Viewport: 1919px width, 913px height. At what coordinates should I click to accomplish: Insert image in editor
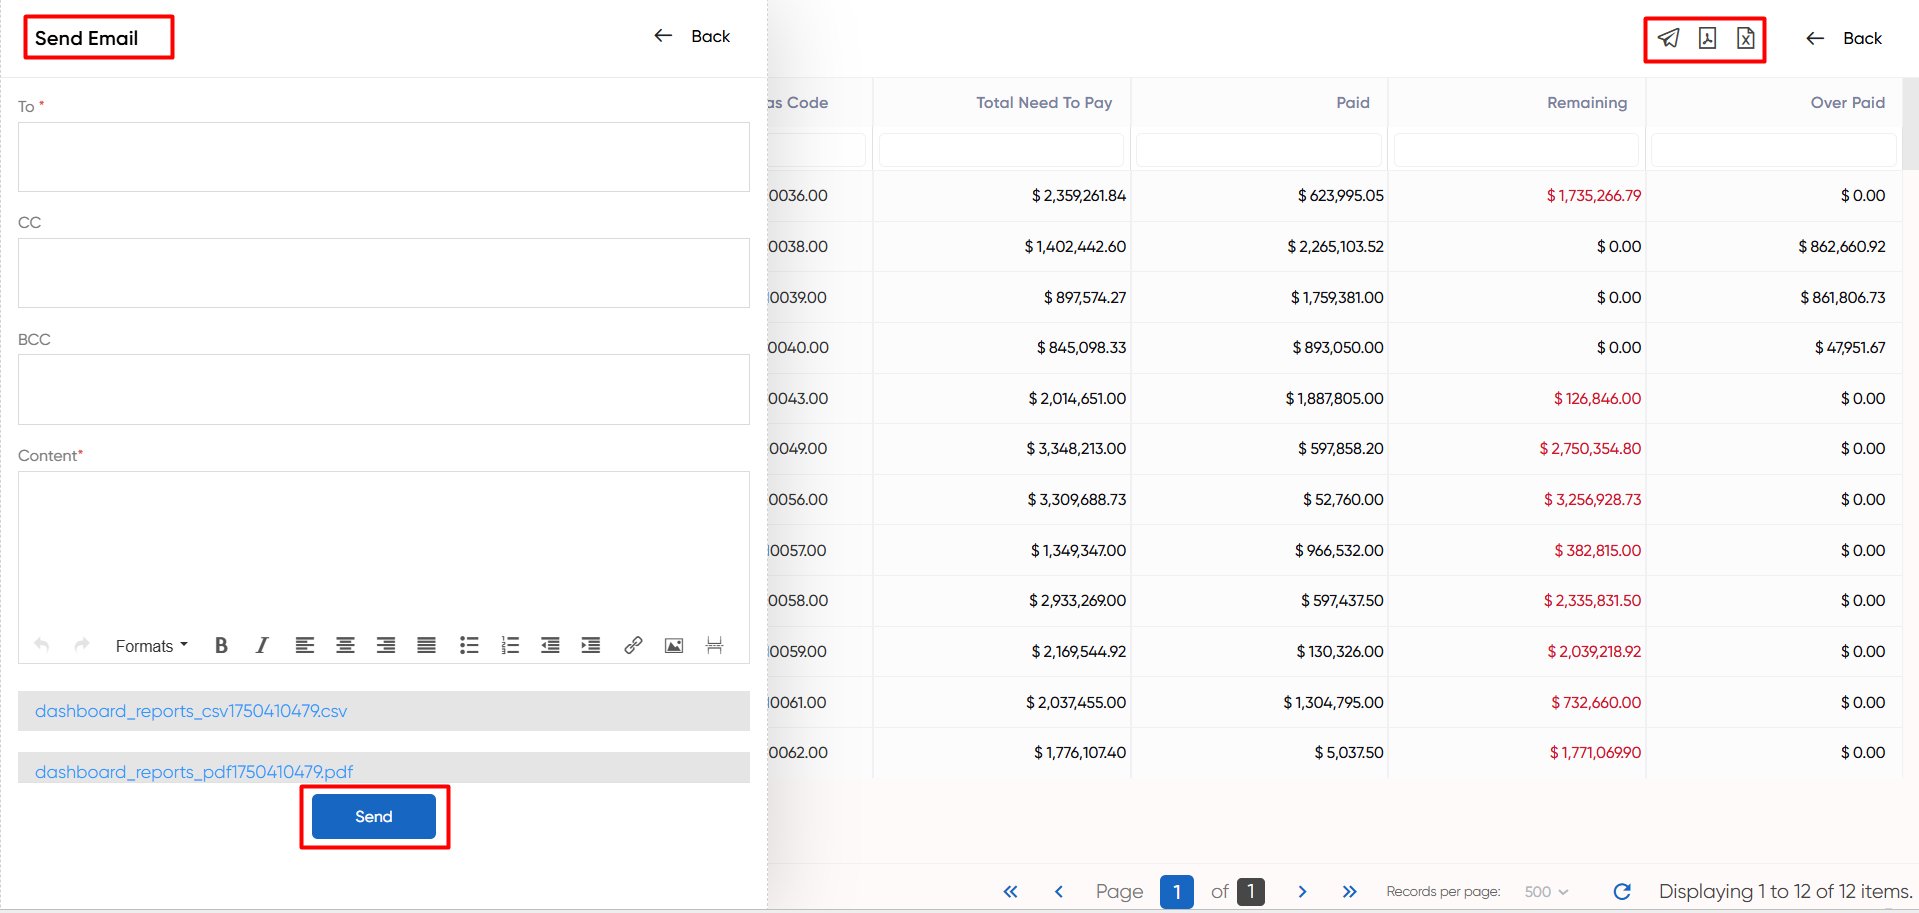(674, 645)
